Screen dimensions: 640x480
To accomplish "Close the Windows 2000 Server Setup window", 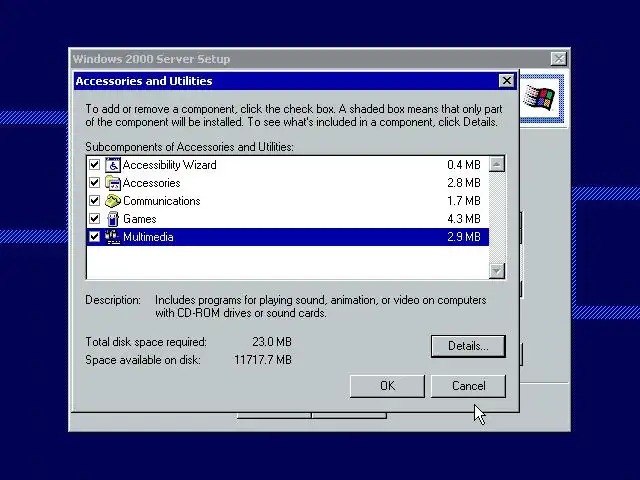I will (x=558, y=59).
